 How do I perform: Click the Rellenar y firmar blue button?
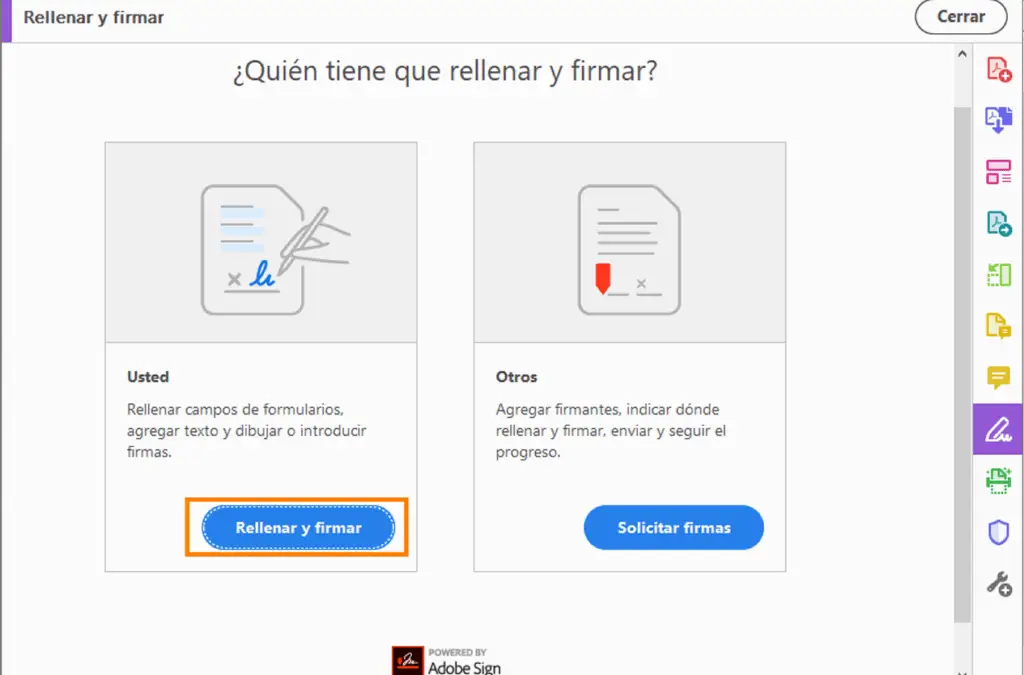pyautogui.click(x=298, y=527)
